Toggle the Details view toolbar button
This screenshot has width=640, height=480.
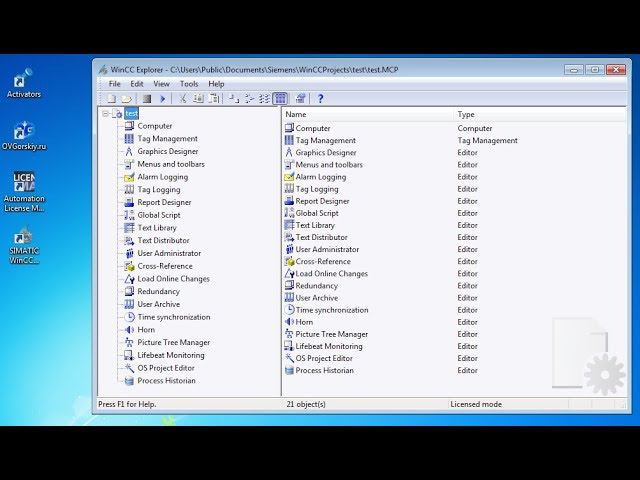[x=280, y=98]
